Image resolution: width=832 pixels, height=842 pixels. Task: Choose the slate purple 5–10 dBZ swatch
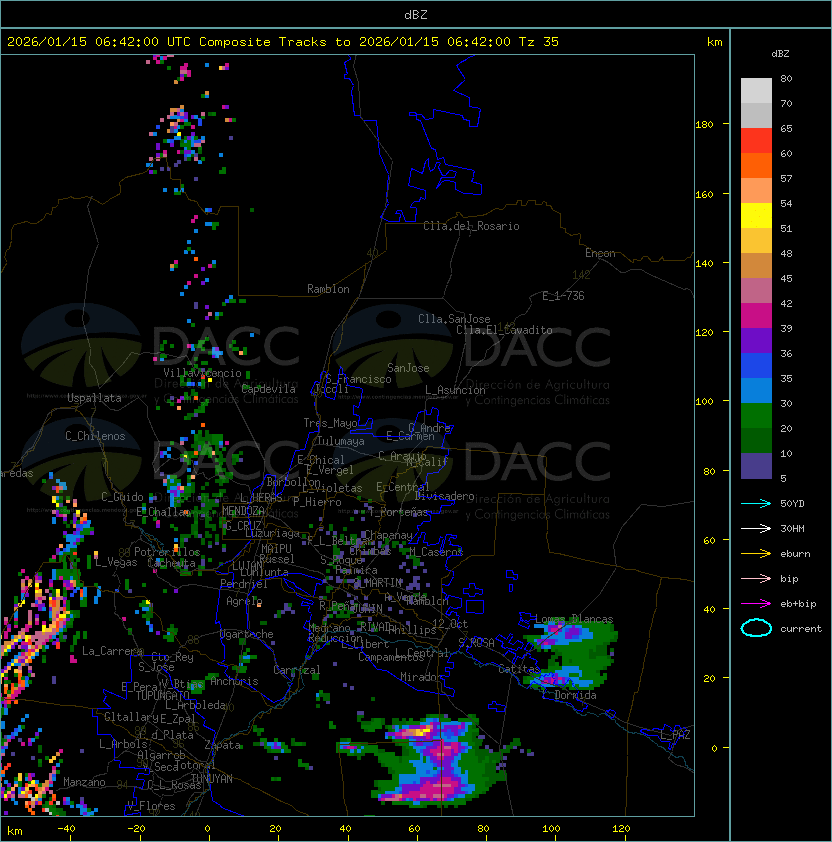click(x=756, y=466)
